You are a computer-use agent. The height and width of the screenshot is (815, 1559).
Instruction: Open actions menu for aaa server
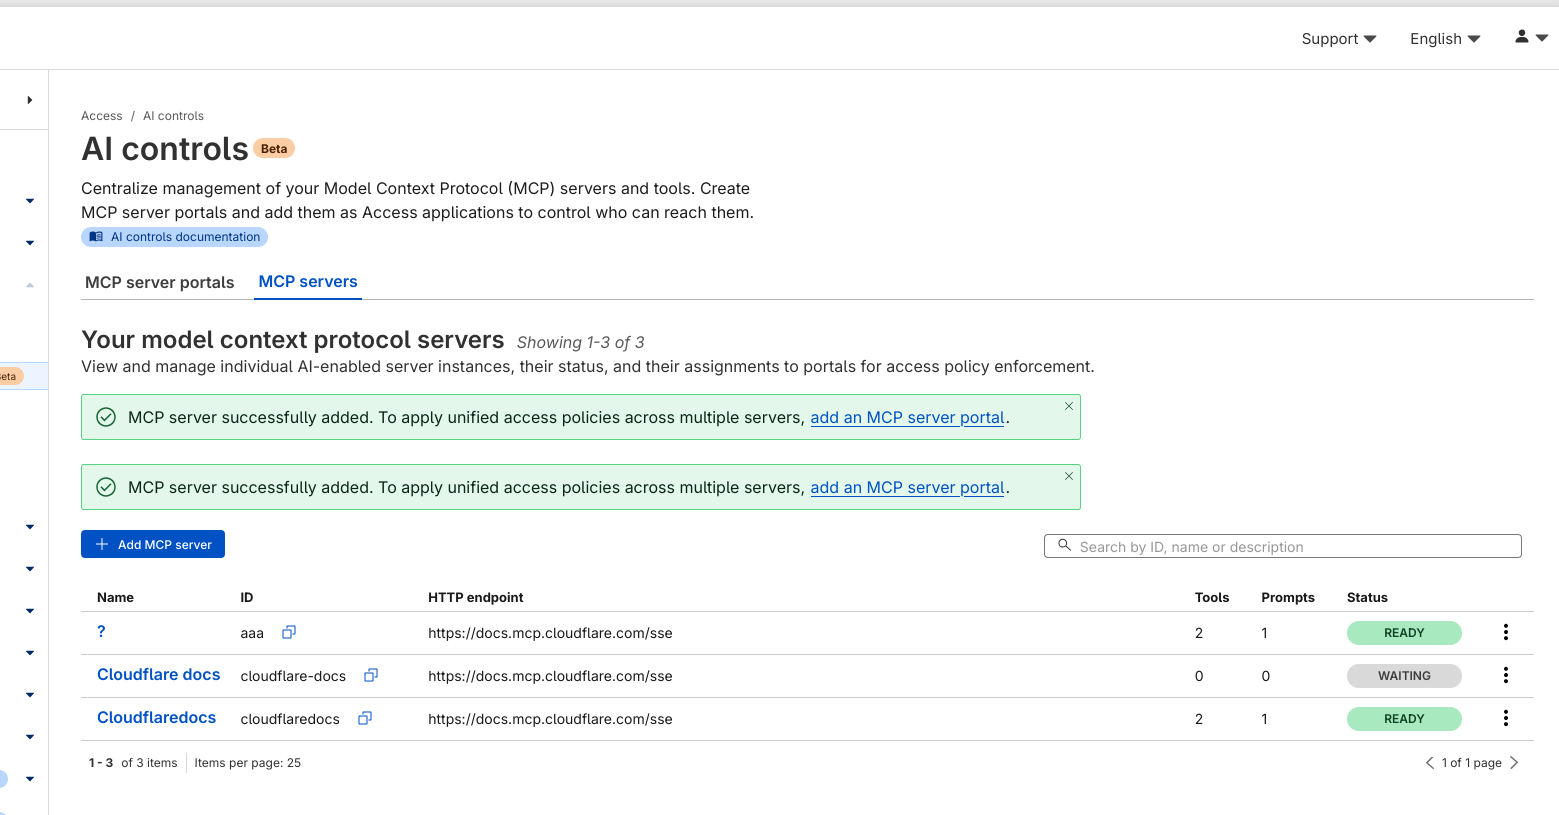[x=1505, y=632]
